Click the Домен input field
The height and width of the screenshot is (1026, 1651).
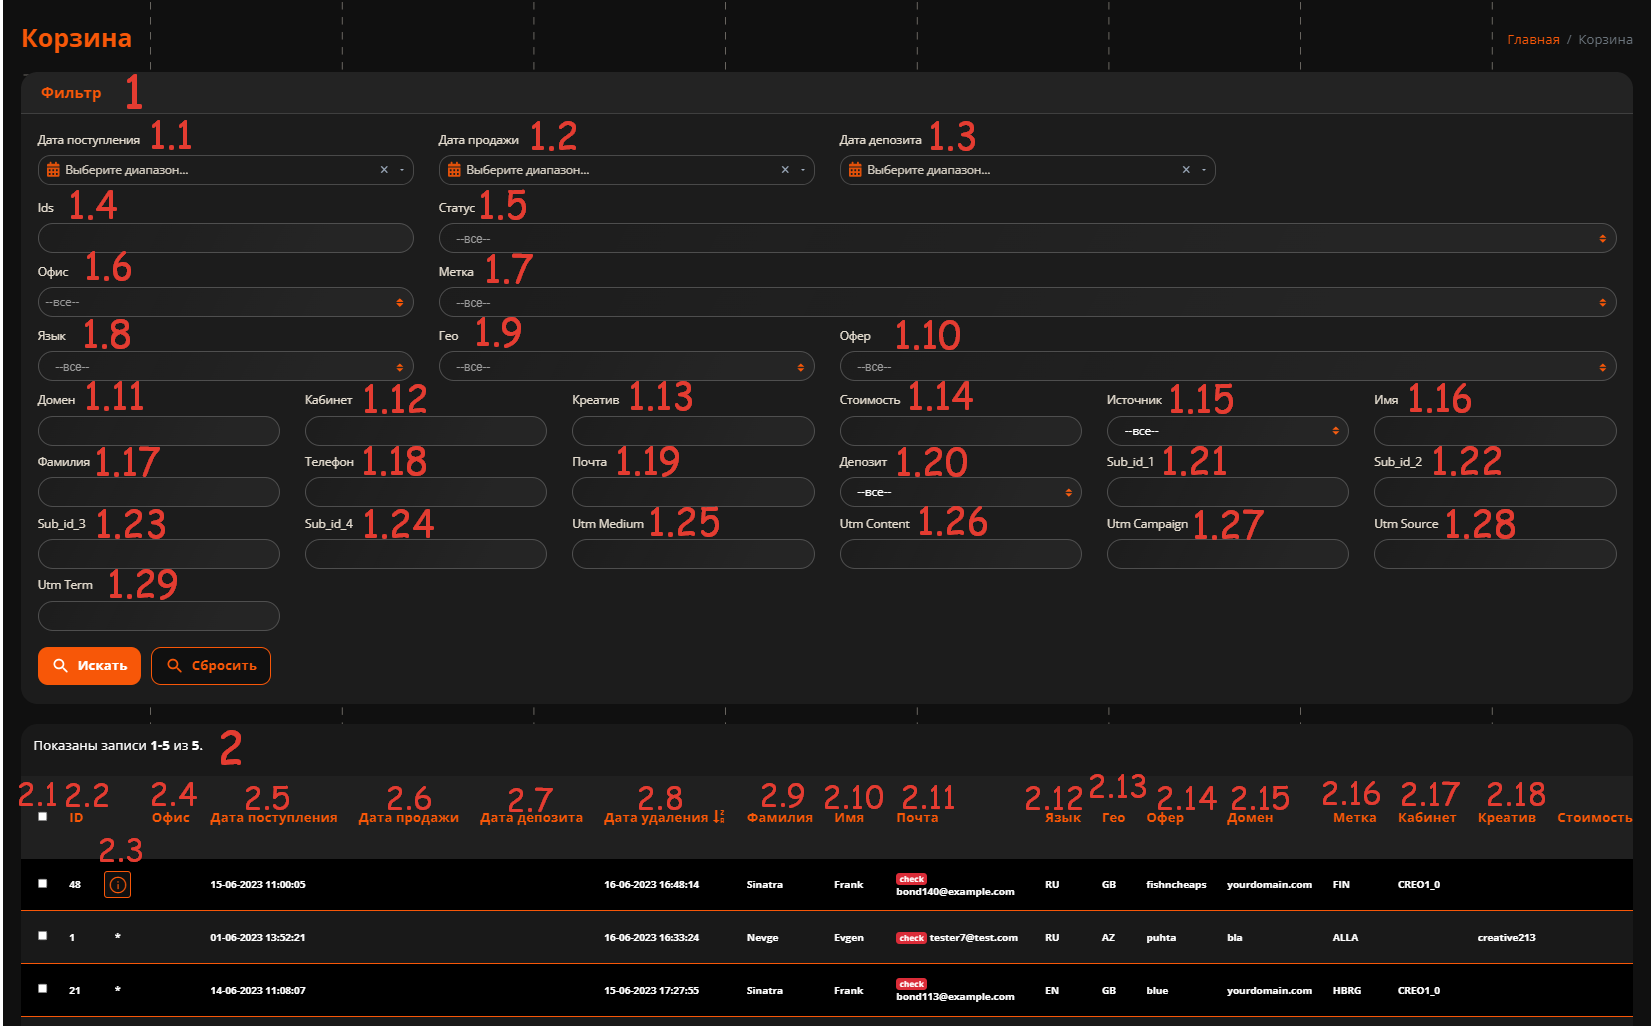(158, 431)
